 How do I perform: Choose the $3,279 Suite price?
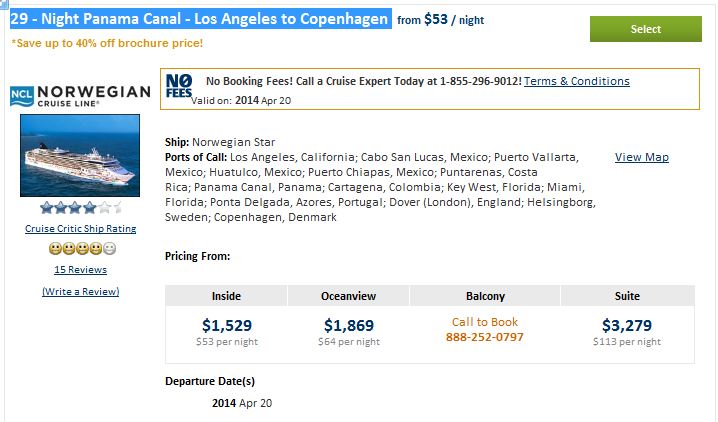click(627, 325)
